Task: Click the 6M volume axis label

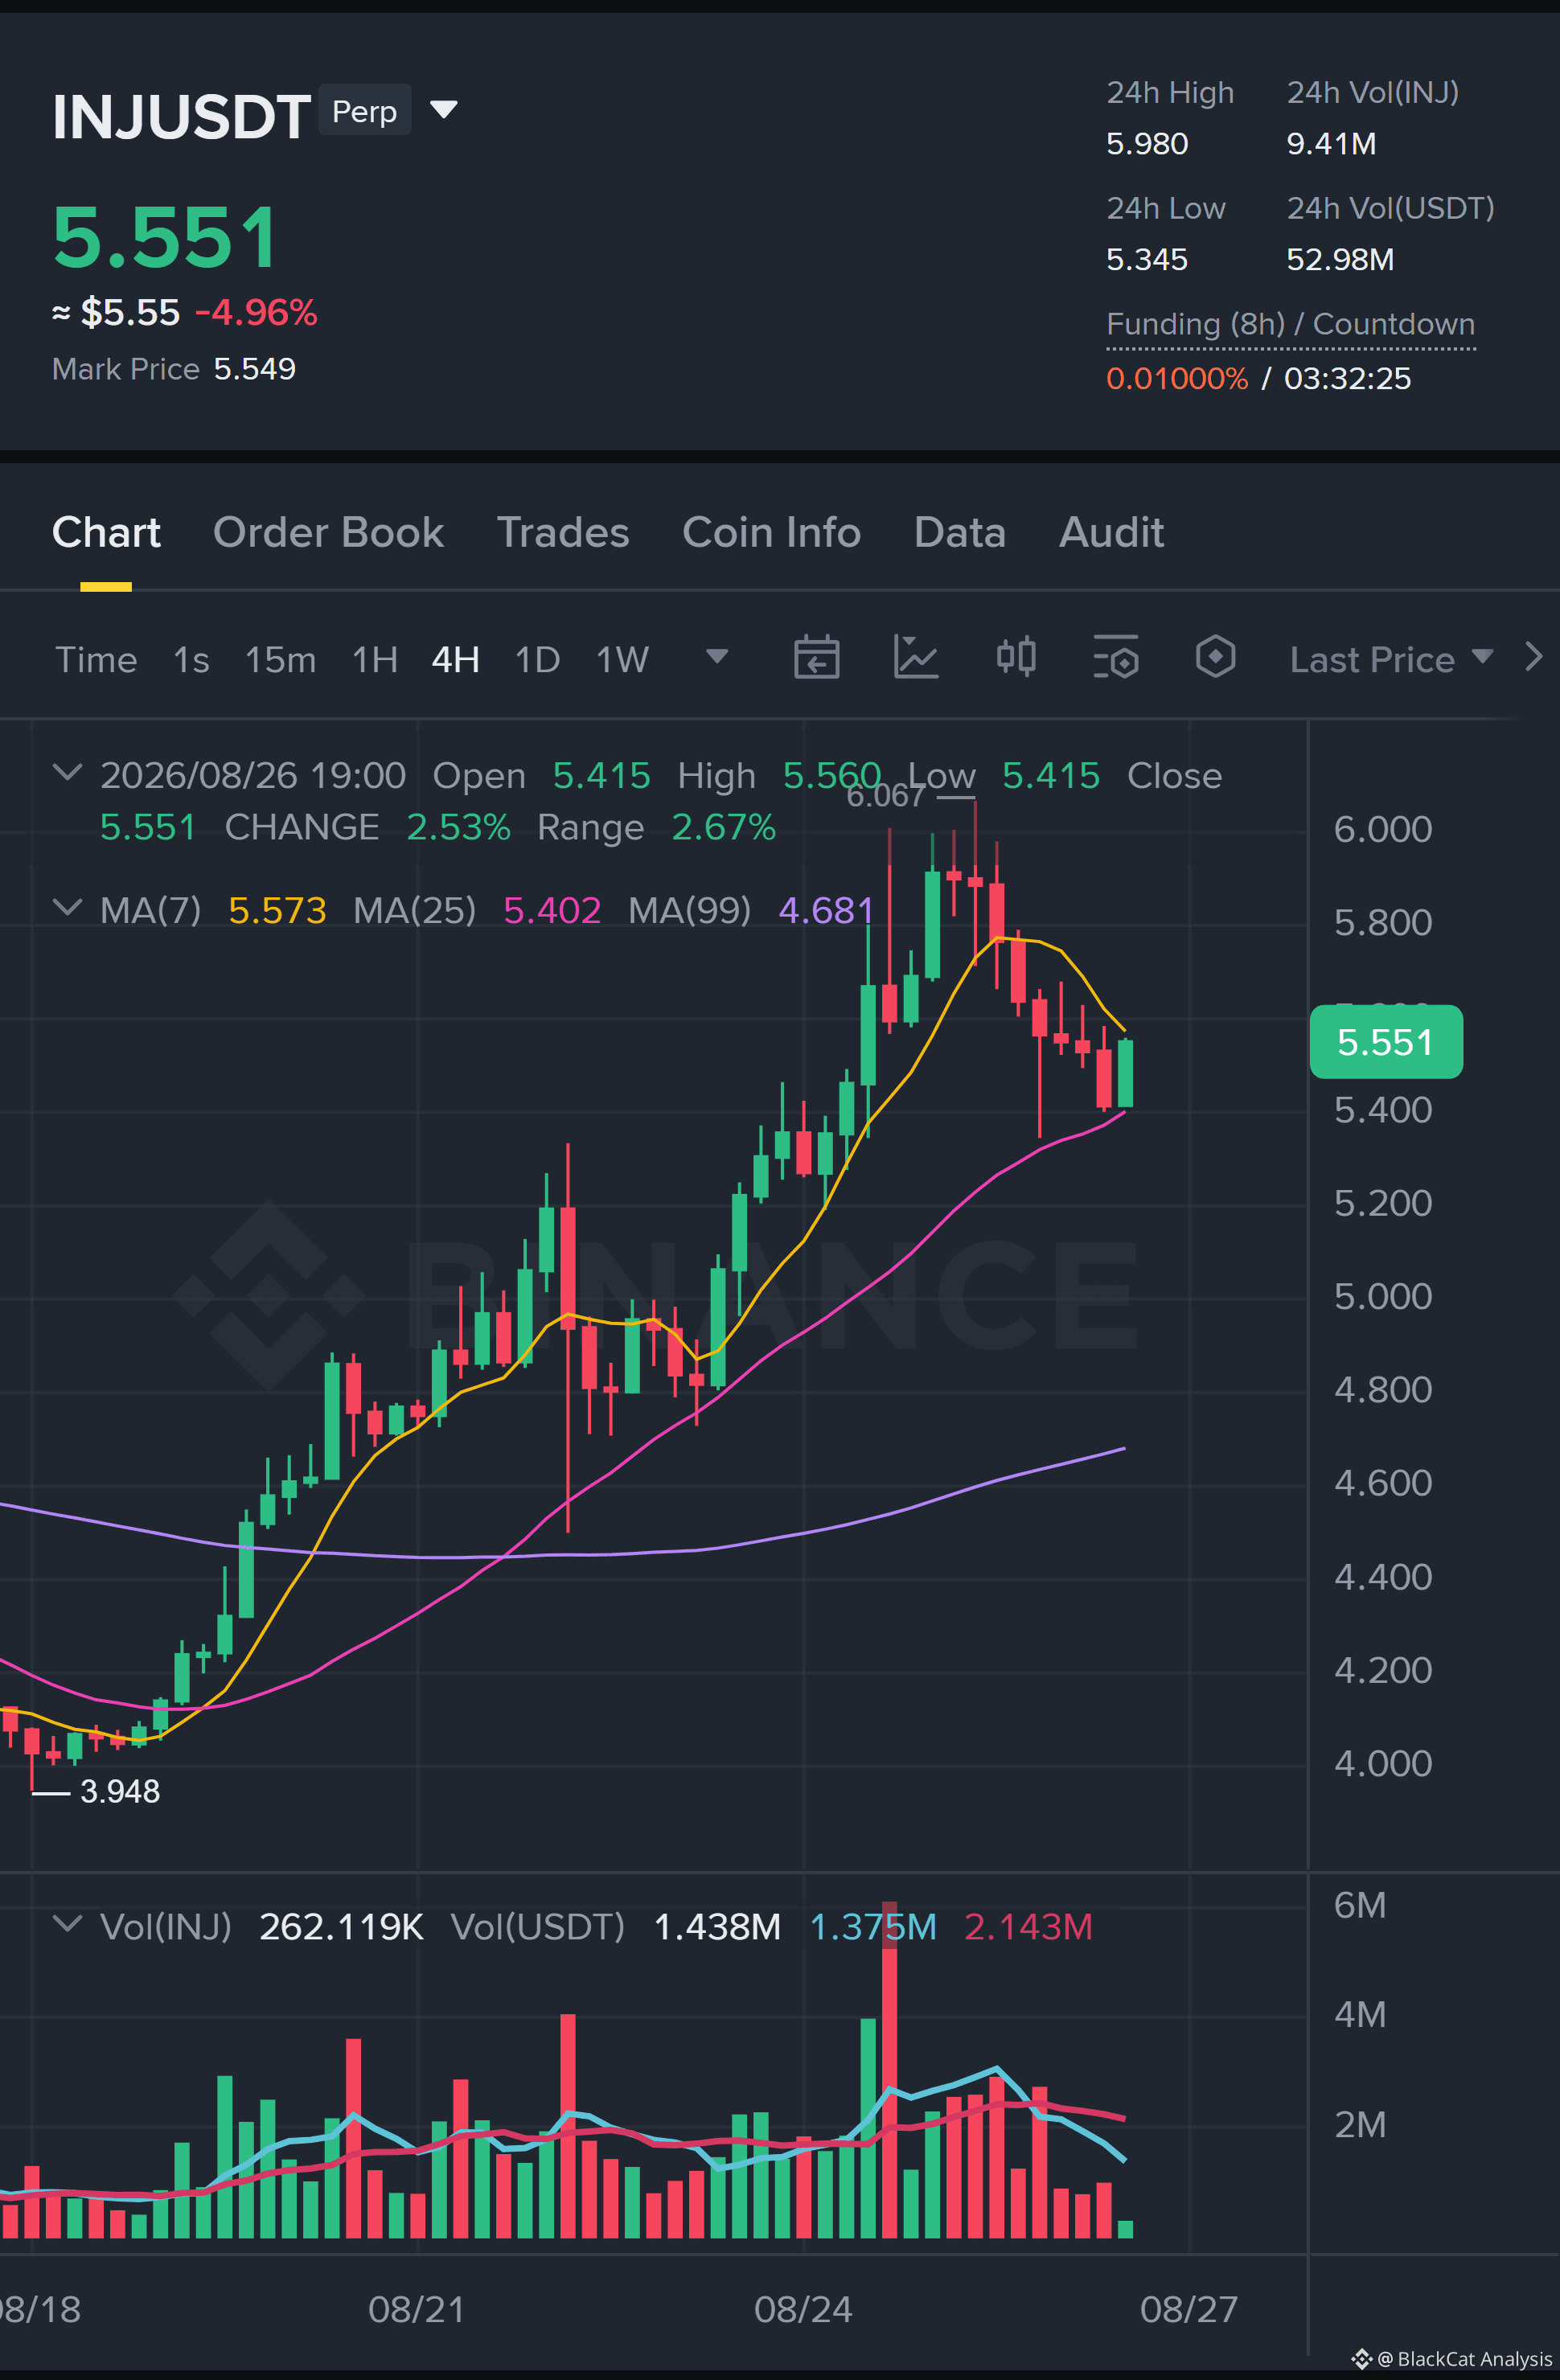Action: tap(1360, 1905)
